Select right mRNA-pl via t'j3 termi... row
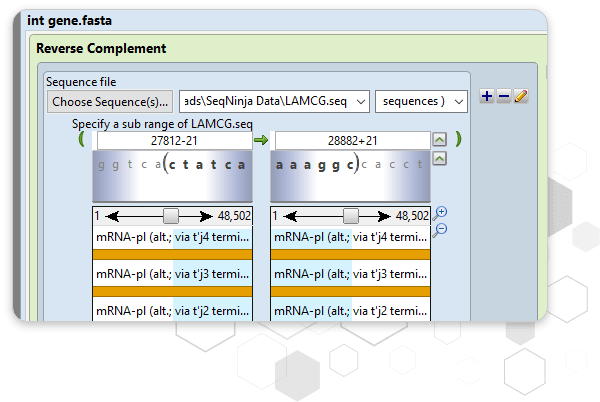The width and height of the screenshot is (600, 402). tap(351, 274)
